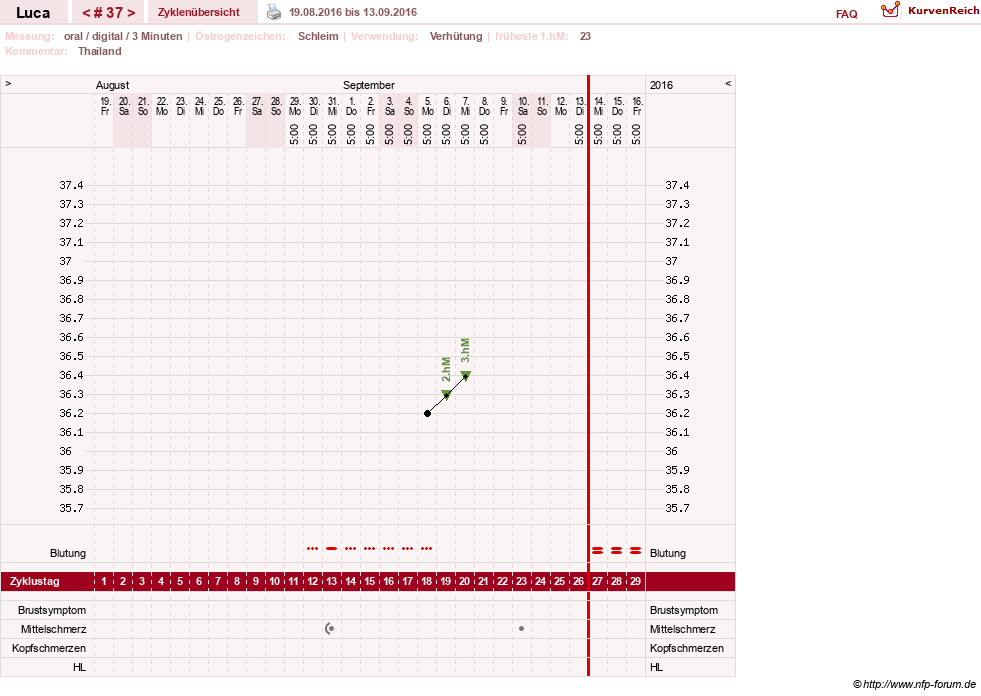Click the dotted bleeding mark on day 18
981x696 pixels.
tap(427, 548)
